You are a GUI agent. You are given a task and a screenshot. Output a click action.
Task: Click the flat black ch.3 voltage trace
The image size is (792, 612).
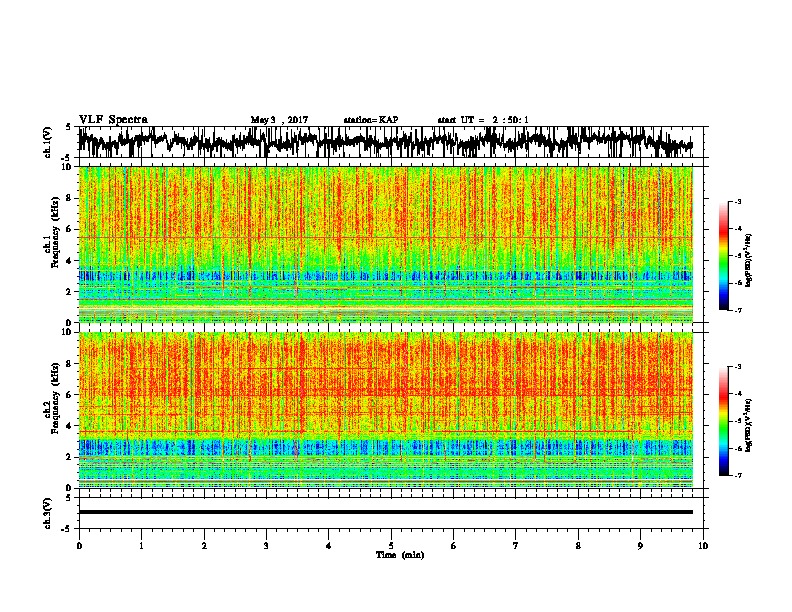point(385,512)
